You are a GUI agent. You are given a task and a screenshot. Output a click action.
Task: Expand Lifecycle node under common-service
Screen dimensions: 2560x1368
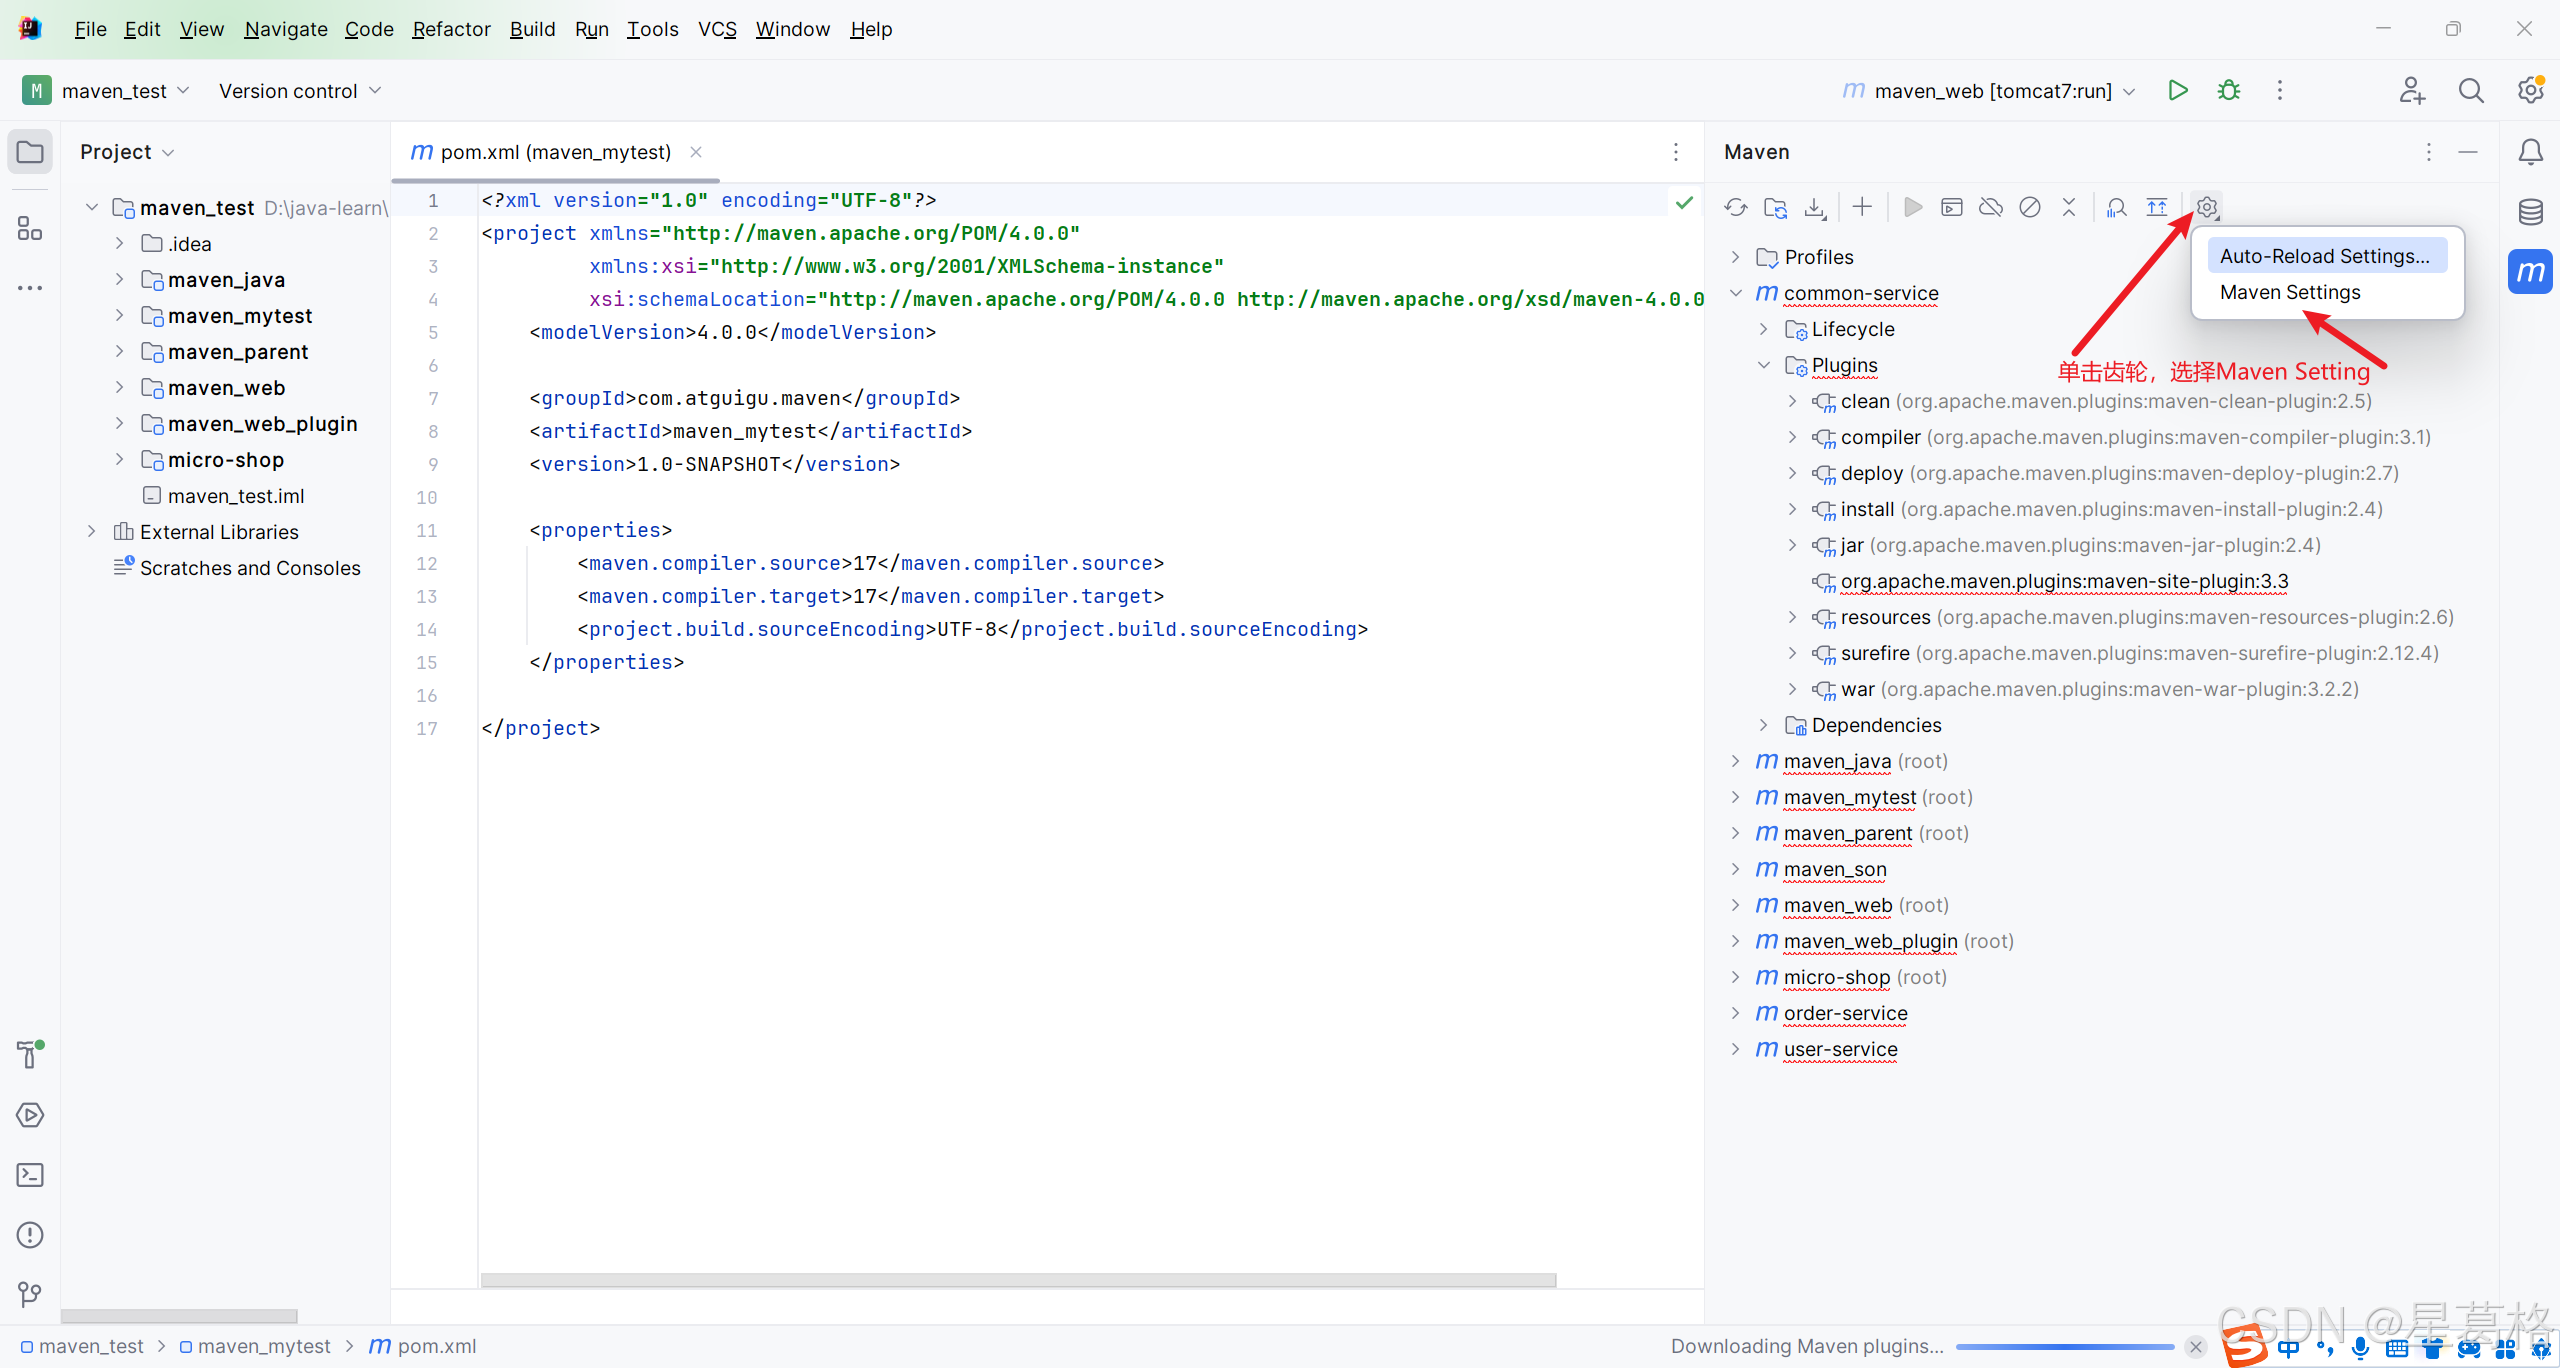click(x=1764, y=329)
